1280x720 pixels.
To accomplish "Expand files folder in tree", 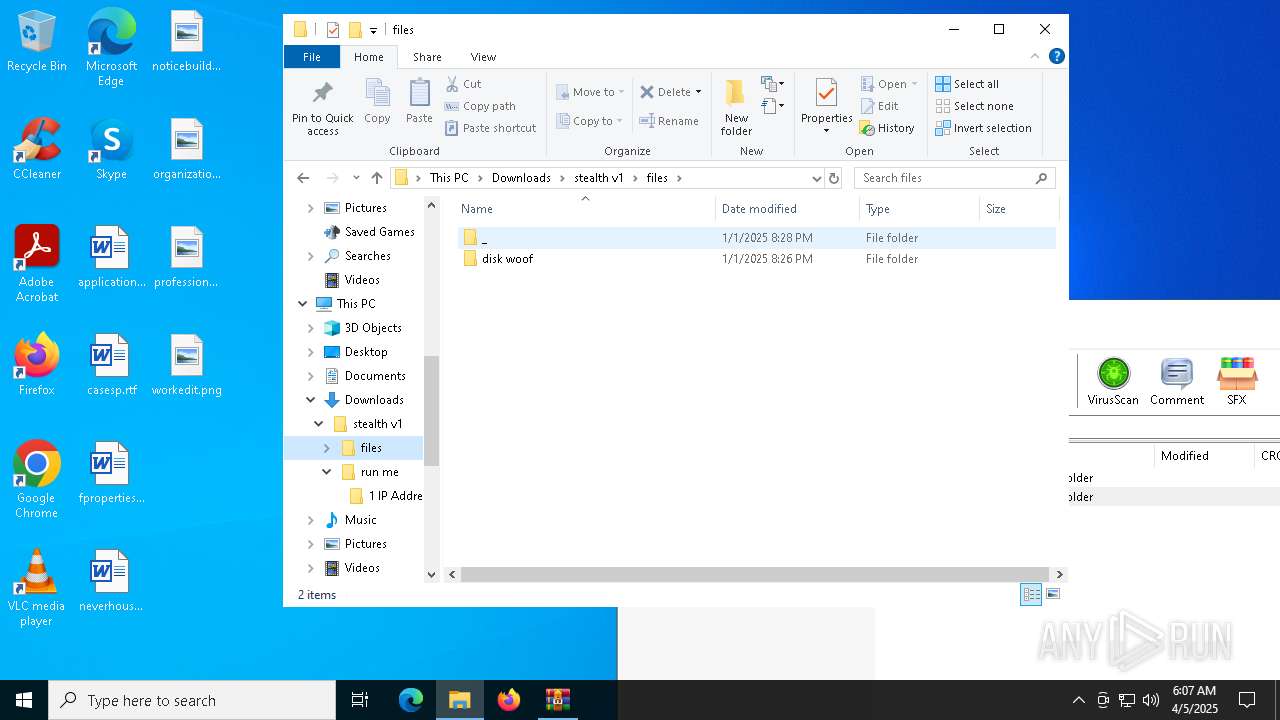I will (x=327, y=448).
